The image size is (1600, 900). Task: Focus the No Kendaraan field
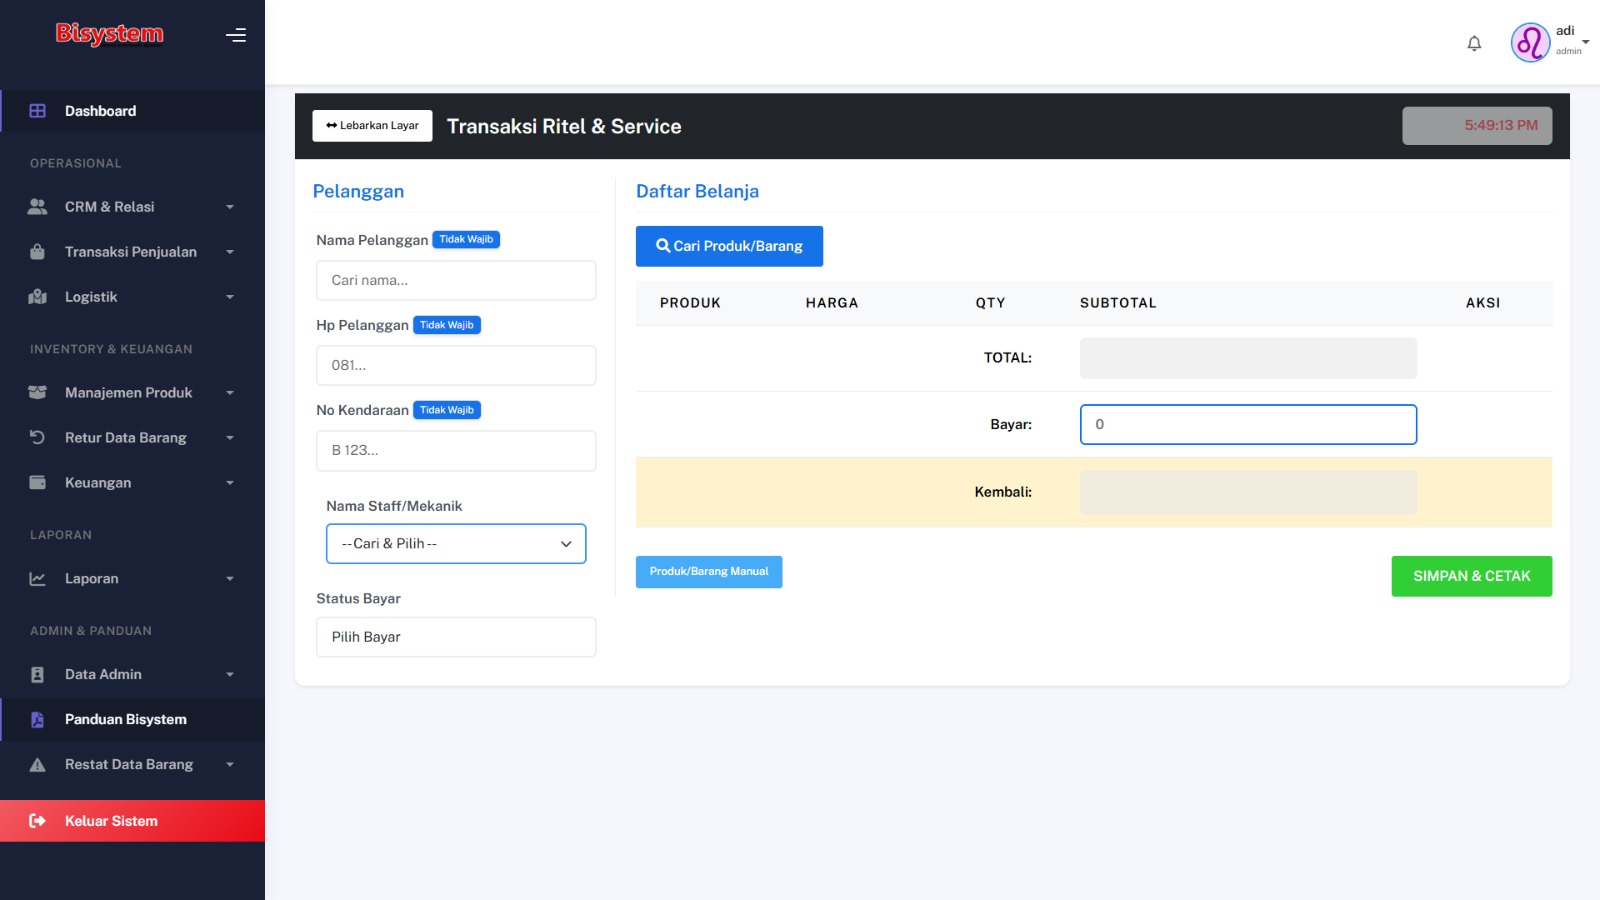456,450
